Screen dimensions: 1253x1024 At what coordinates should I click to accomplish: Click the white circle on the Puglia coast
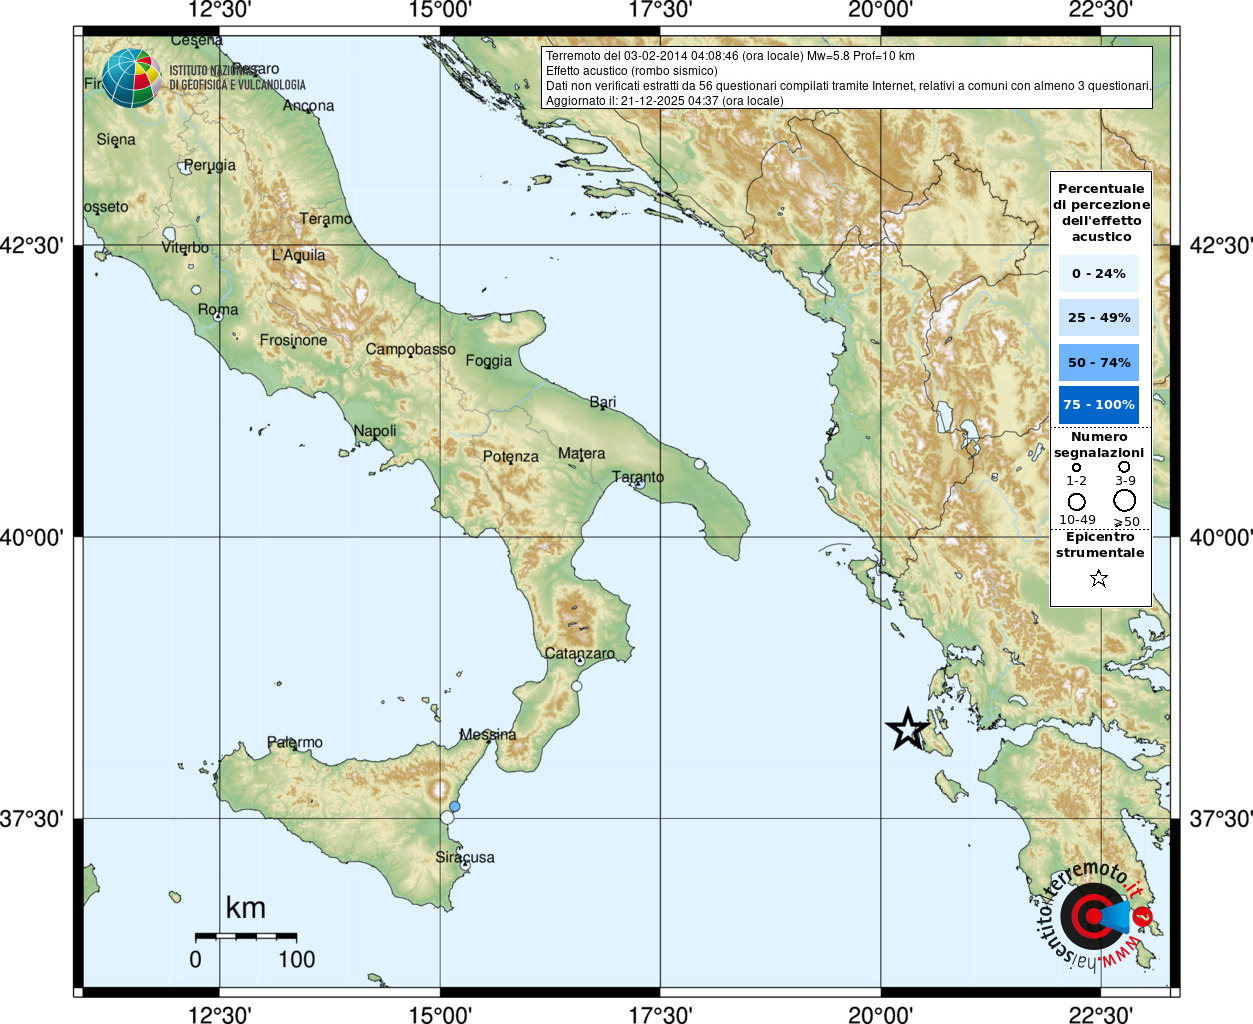pos(699,464)
